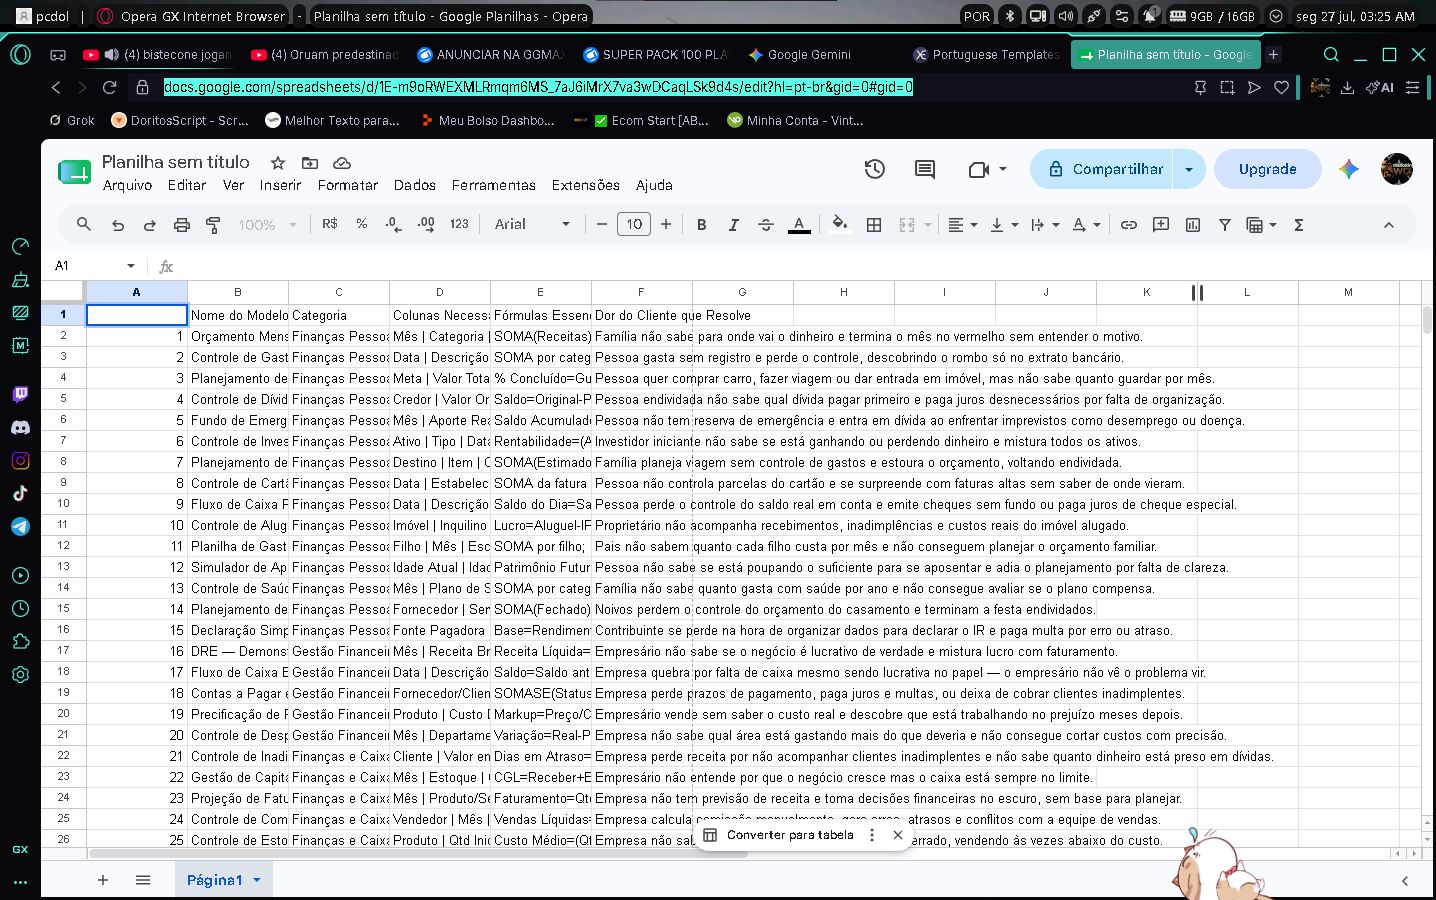This screenshot has width=1436, height=900.
Task: Open Gemini sparkle icon in Sheets
Action: [x=1349, y=169]
